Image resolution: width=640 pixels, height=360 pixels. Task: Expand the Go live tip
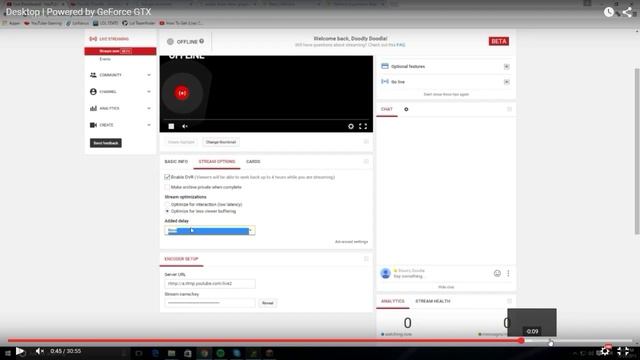coord(507,82)
